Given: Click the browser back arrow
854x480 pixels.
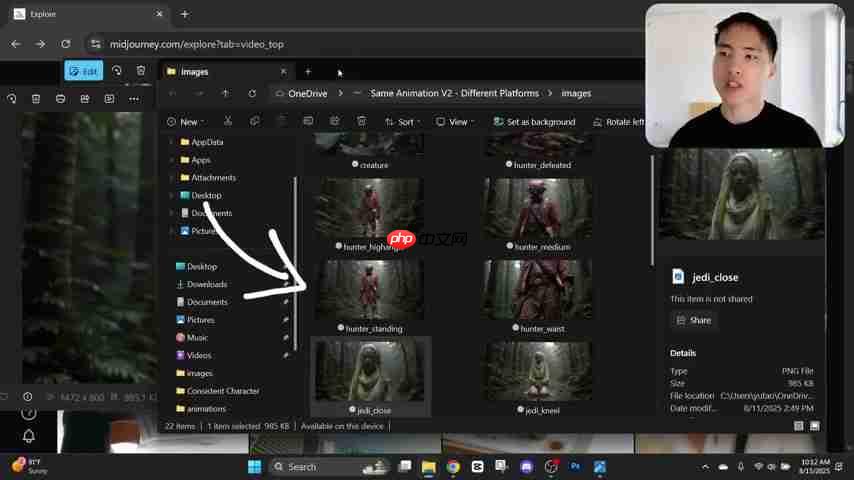Looking at the screenshot, I should click(16, 44).
